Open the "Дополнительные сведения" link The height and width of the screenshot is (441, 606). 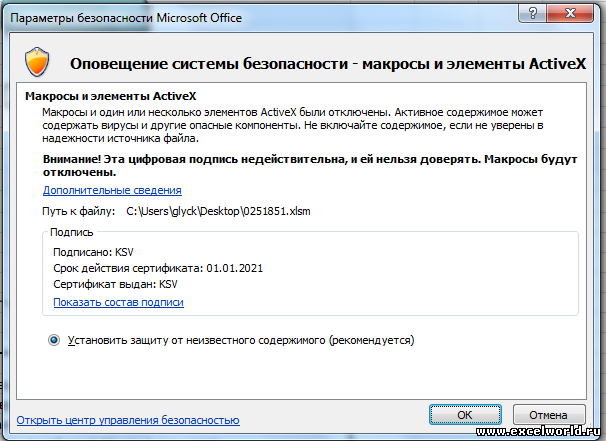112,190
